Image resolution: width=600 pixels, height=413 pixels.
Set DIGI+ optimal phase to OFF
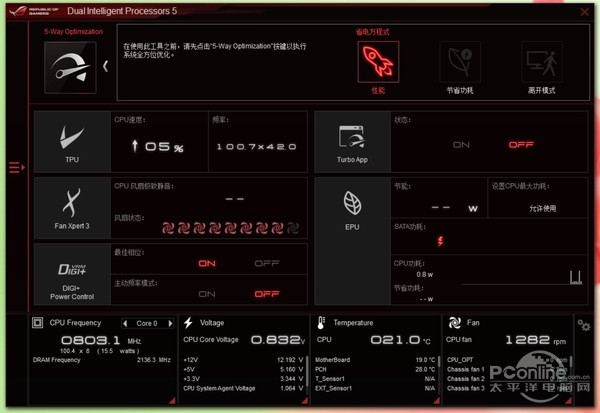[x=267, y=263]
